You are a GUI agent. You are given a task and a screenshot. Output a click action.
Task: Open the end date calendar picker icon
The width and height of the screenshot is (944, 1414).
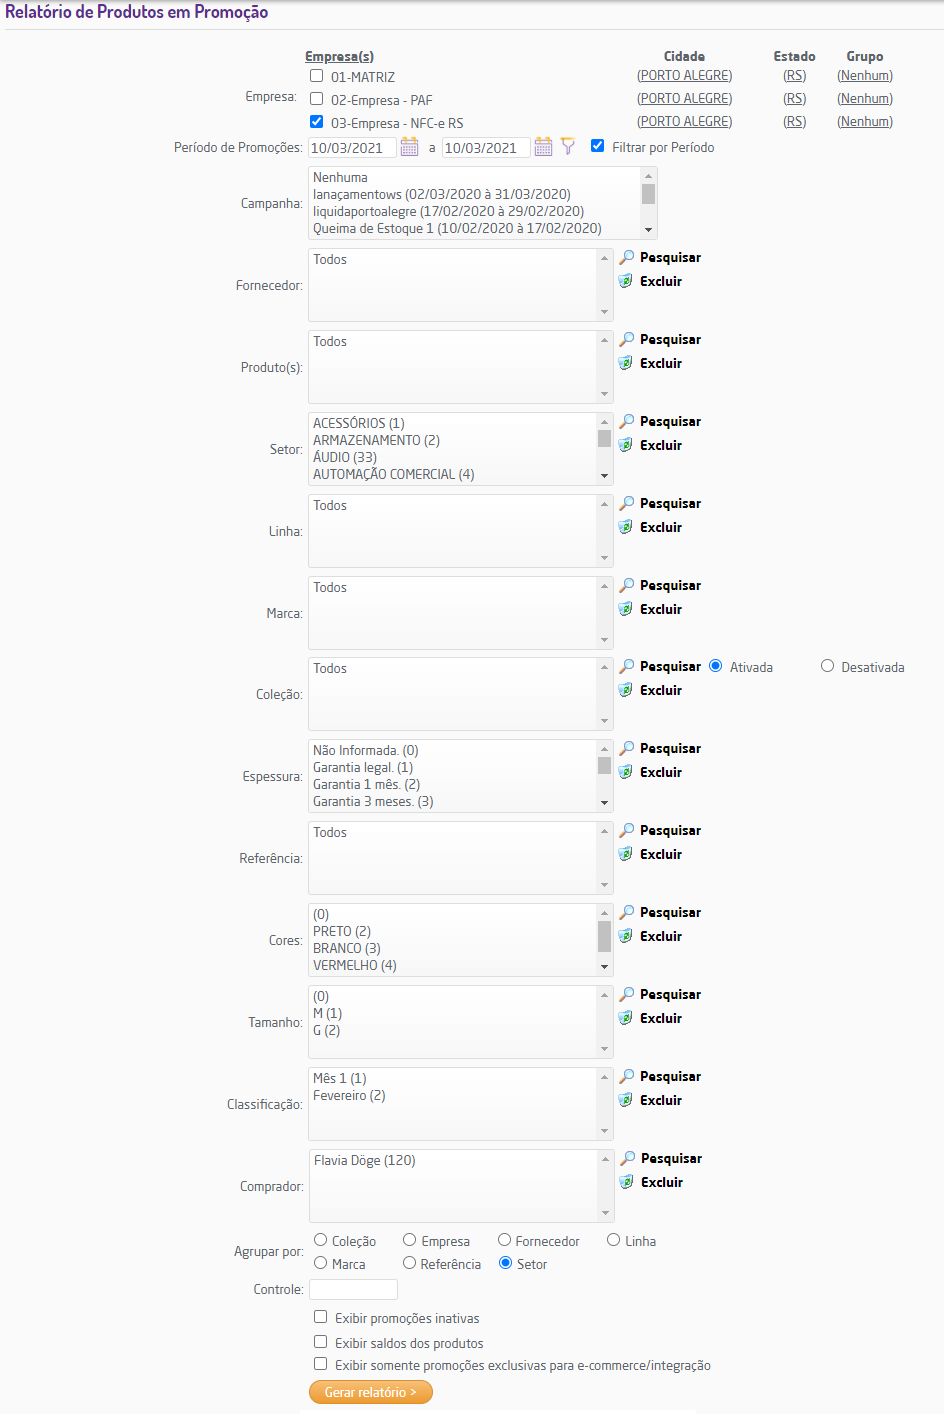pos(543,147)
